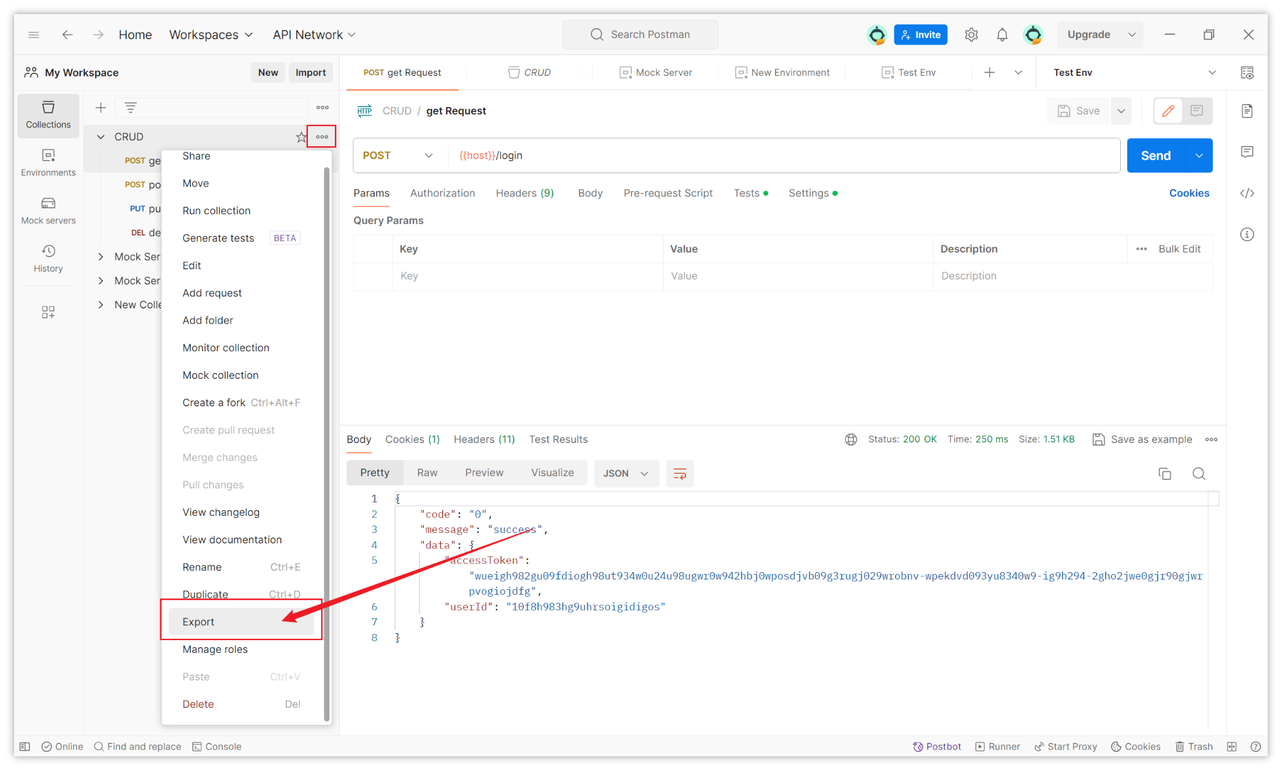Open the API Network dropdown
The height and width of the screenshot is (771, 1280).
[x=314, y=34]
